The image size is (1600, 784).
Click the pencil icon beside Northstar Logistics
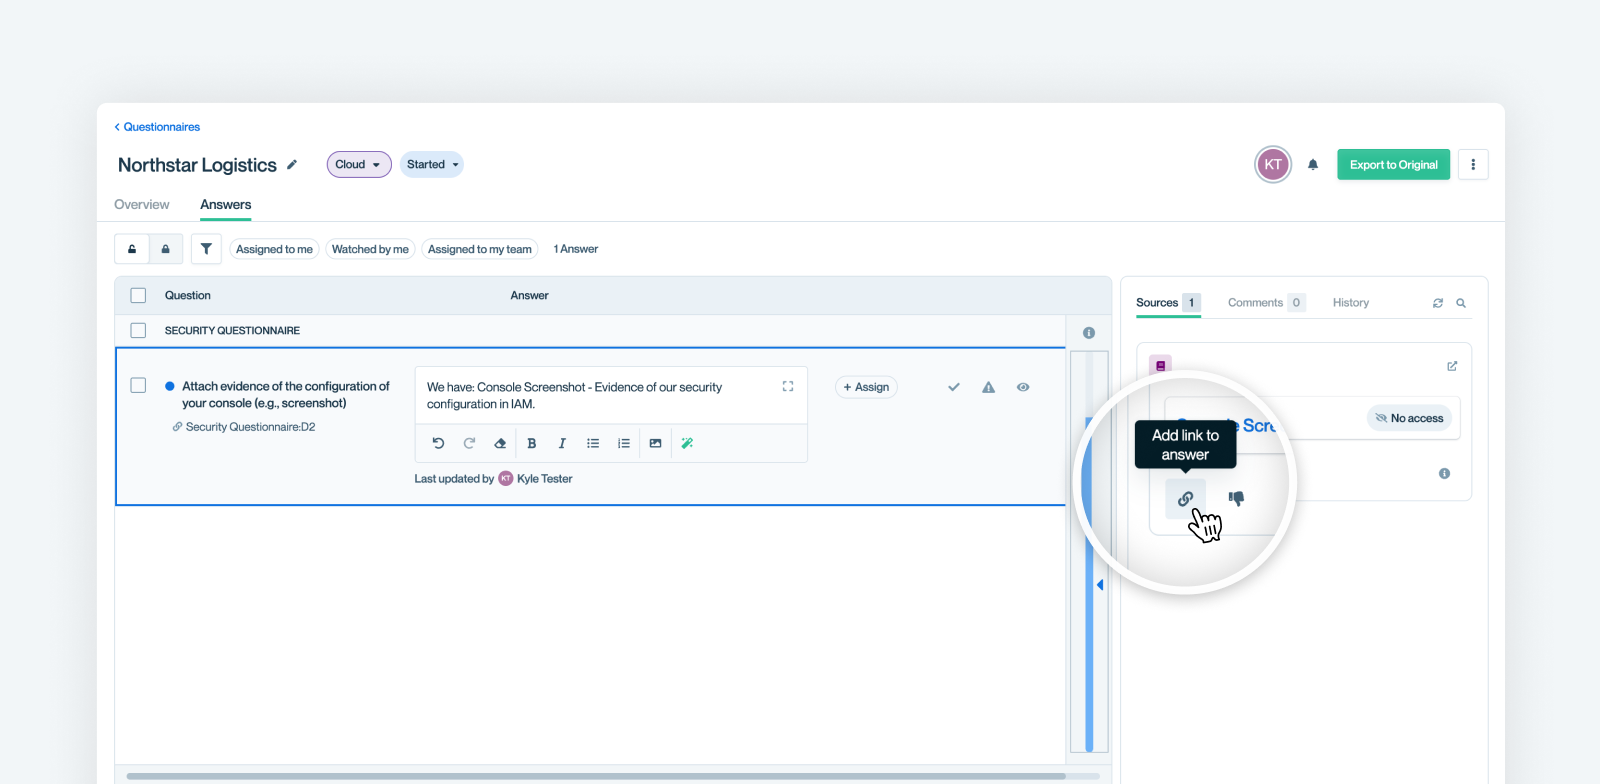292,165
